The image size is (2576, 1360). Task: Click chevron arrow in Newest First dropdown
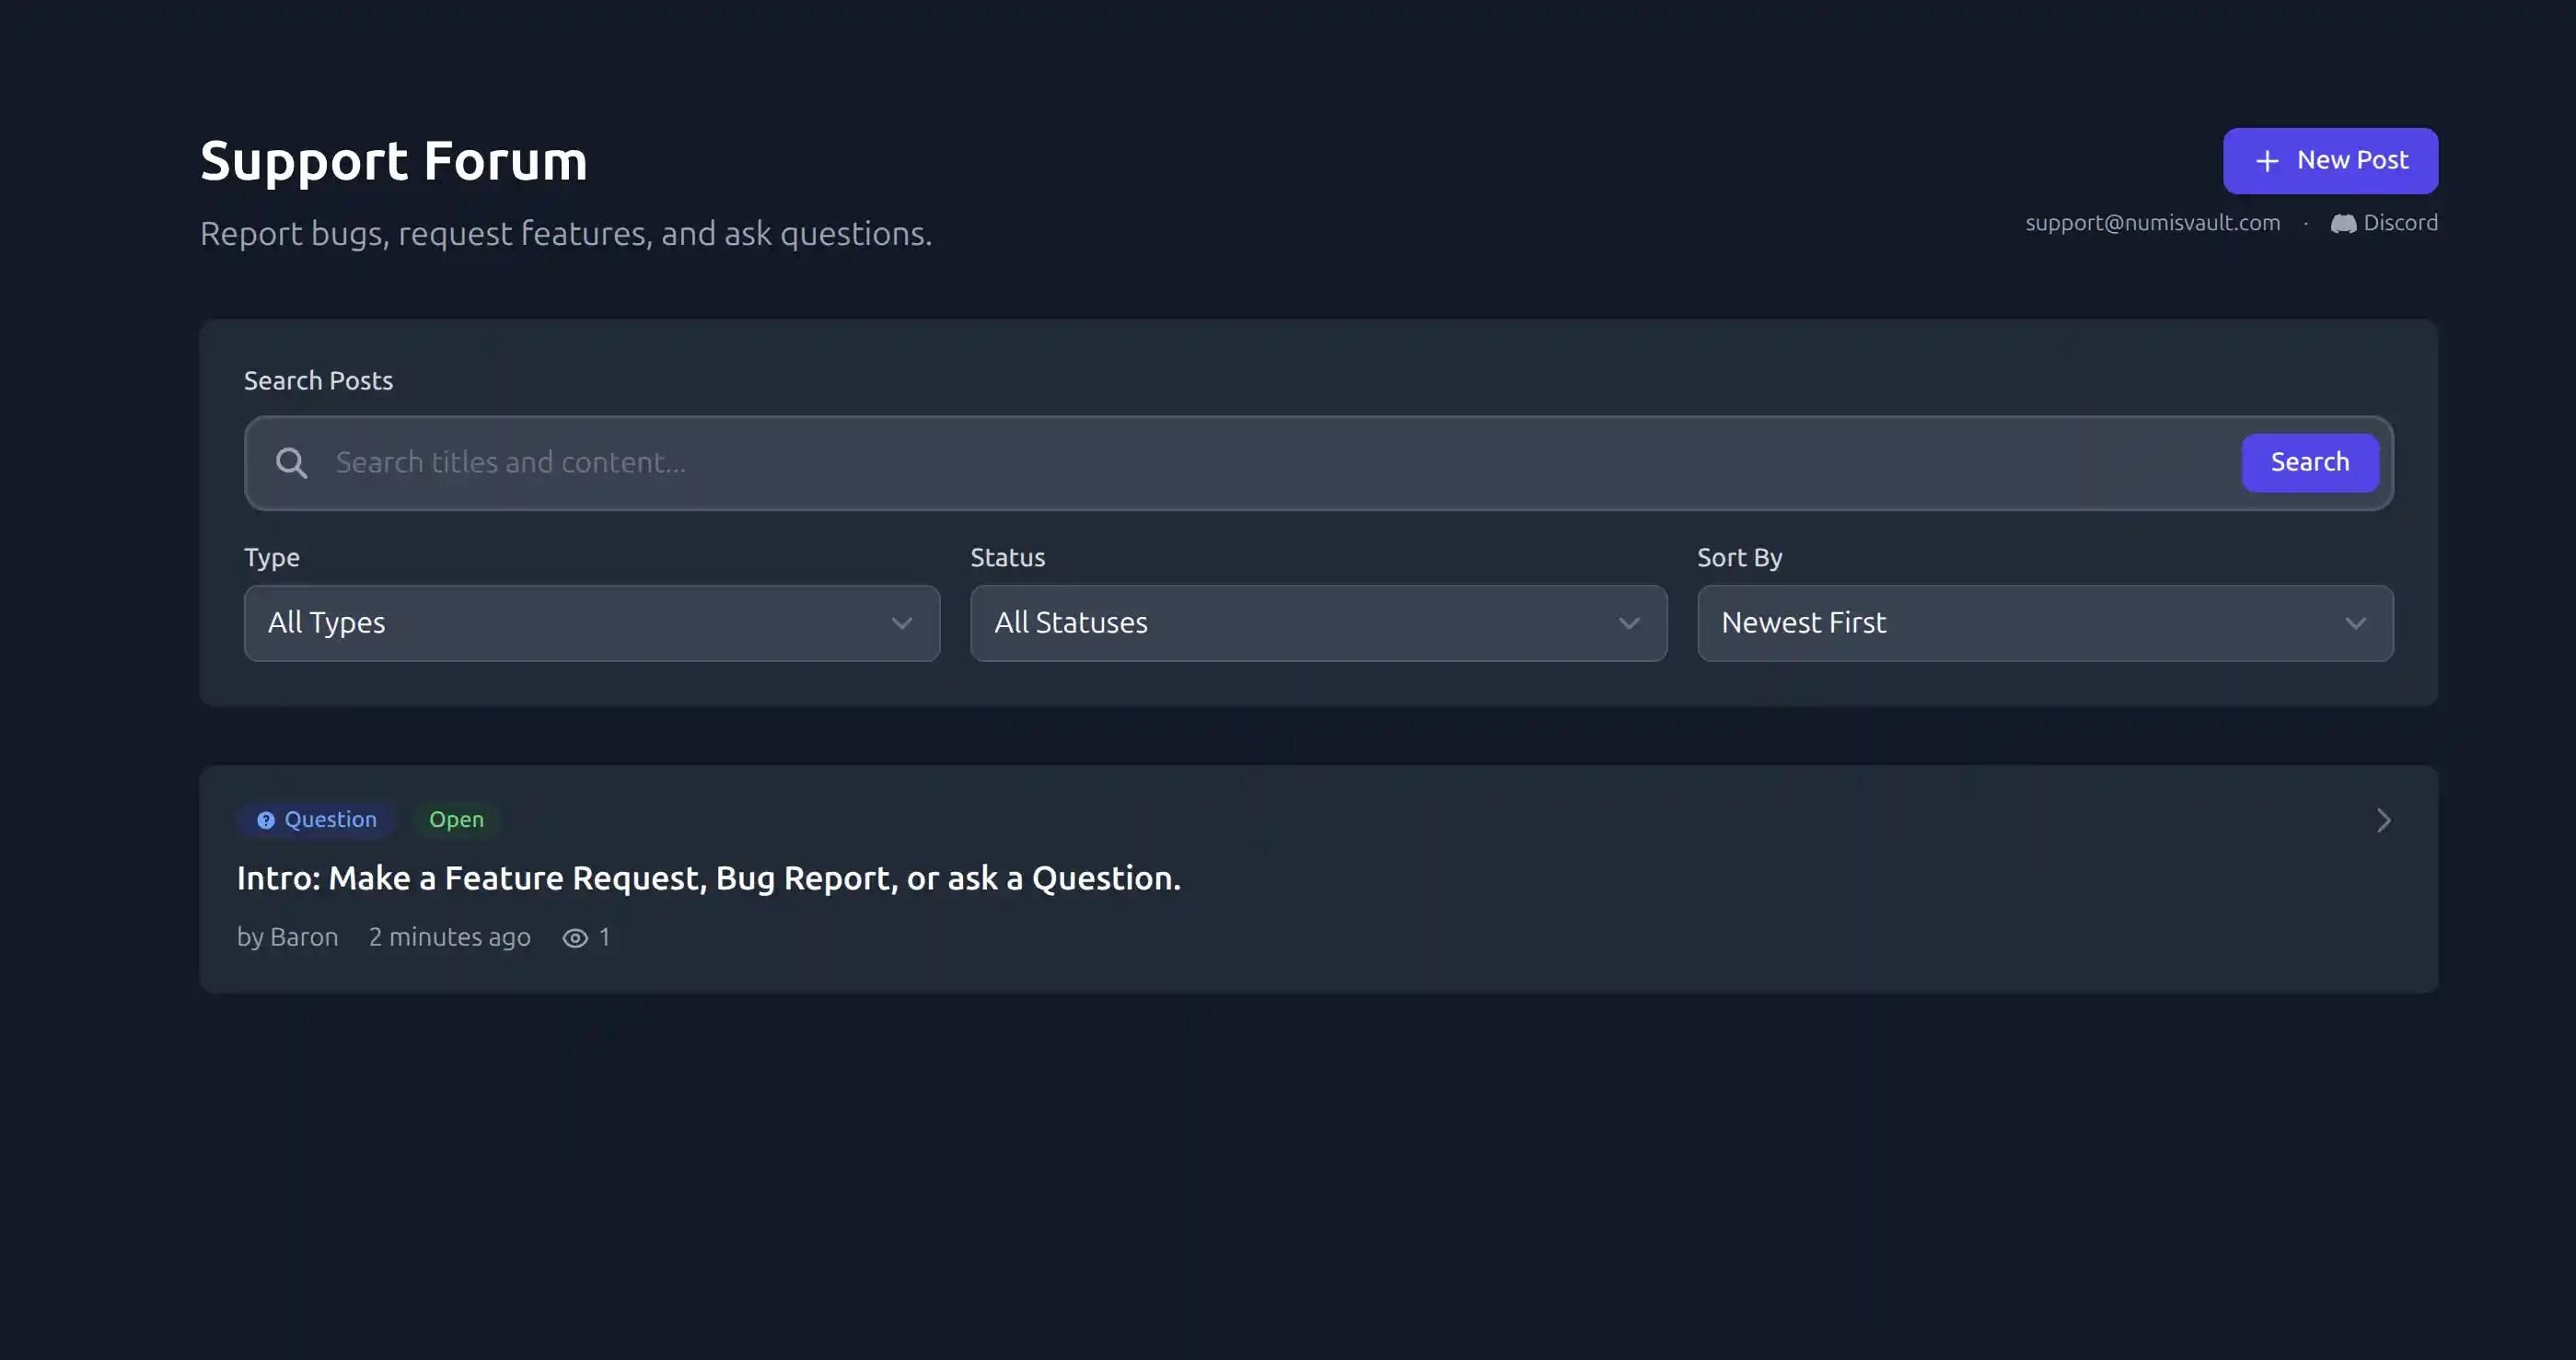tap(2355, 624)
